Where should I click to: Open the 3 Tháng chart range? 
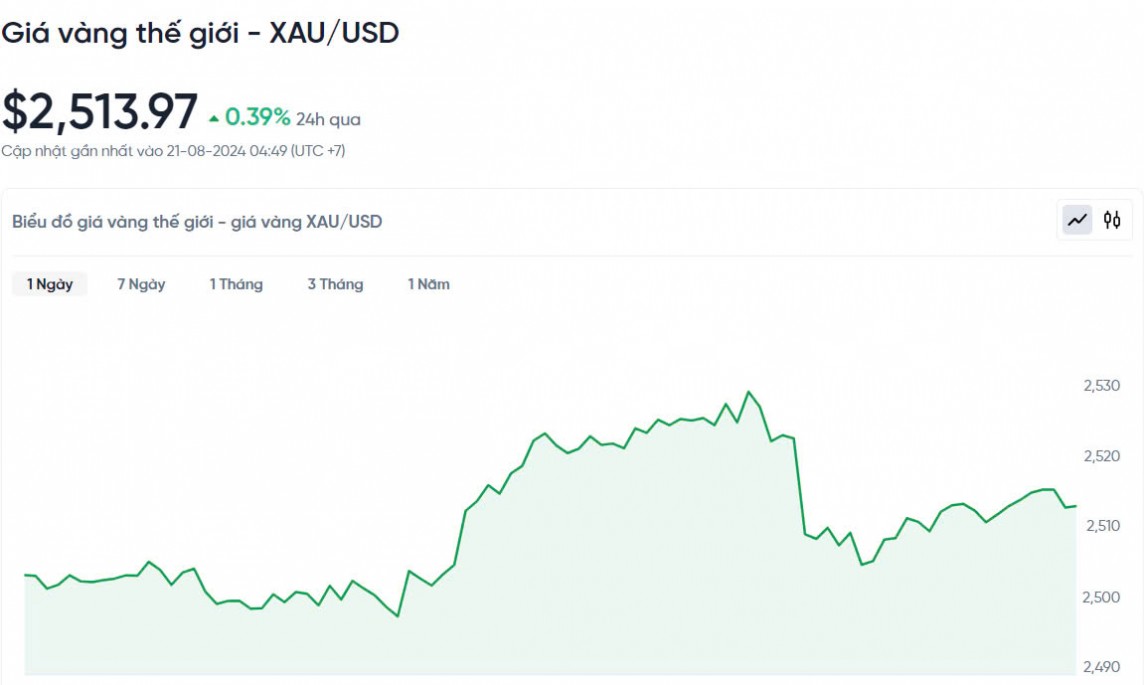335,284
